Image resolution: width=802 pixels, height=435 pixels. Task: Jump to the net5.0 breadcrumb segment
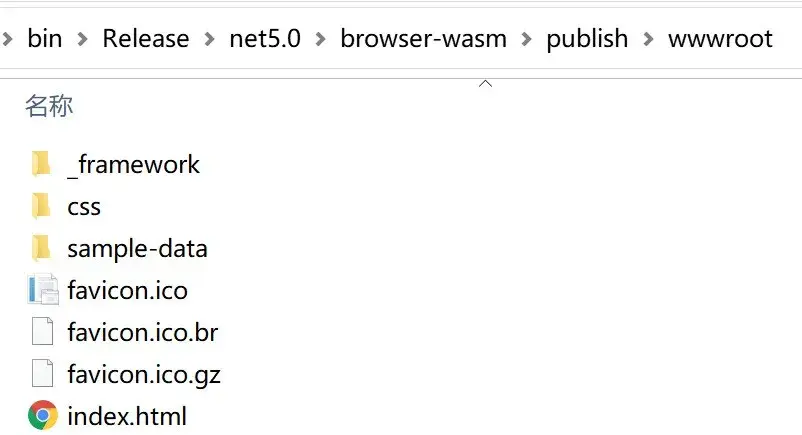(265, 39)
